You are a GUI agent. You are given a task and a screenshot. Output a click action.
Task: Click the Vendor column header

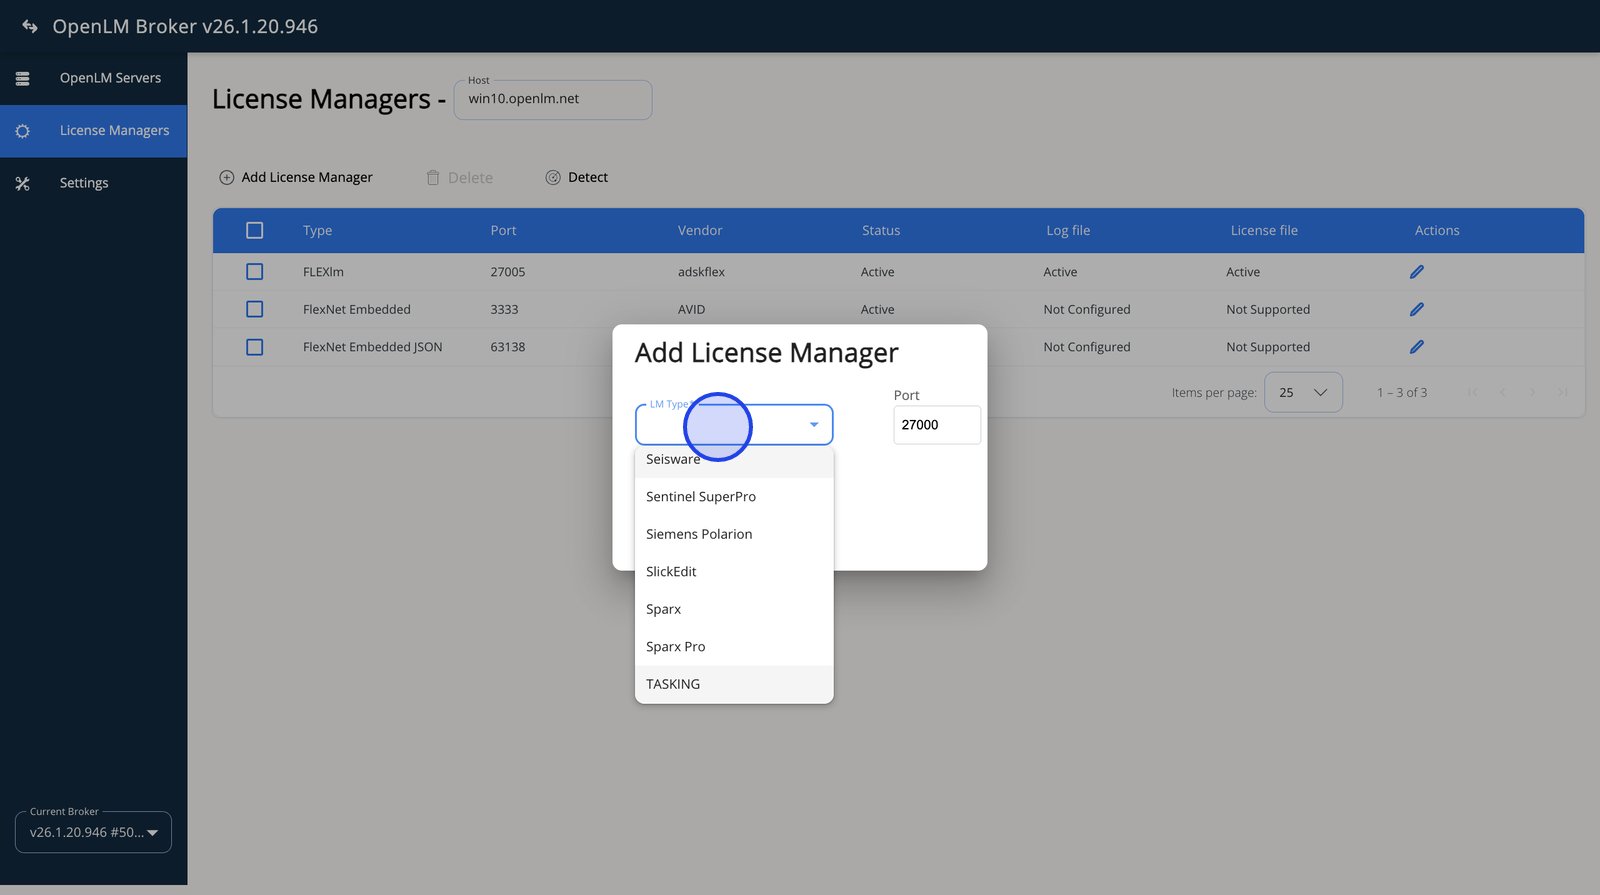point(700,230)
